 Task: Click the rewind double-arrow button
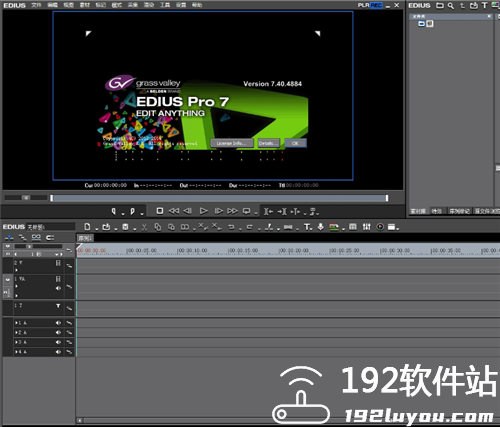pos(174,211)
